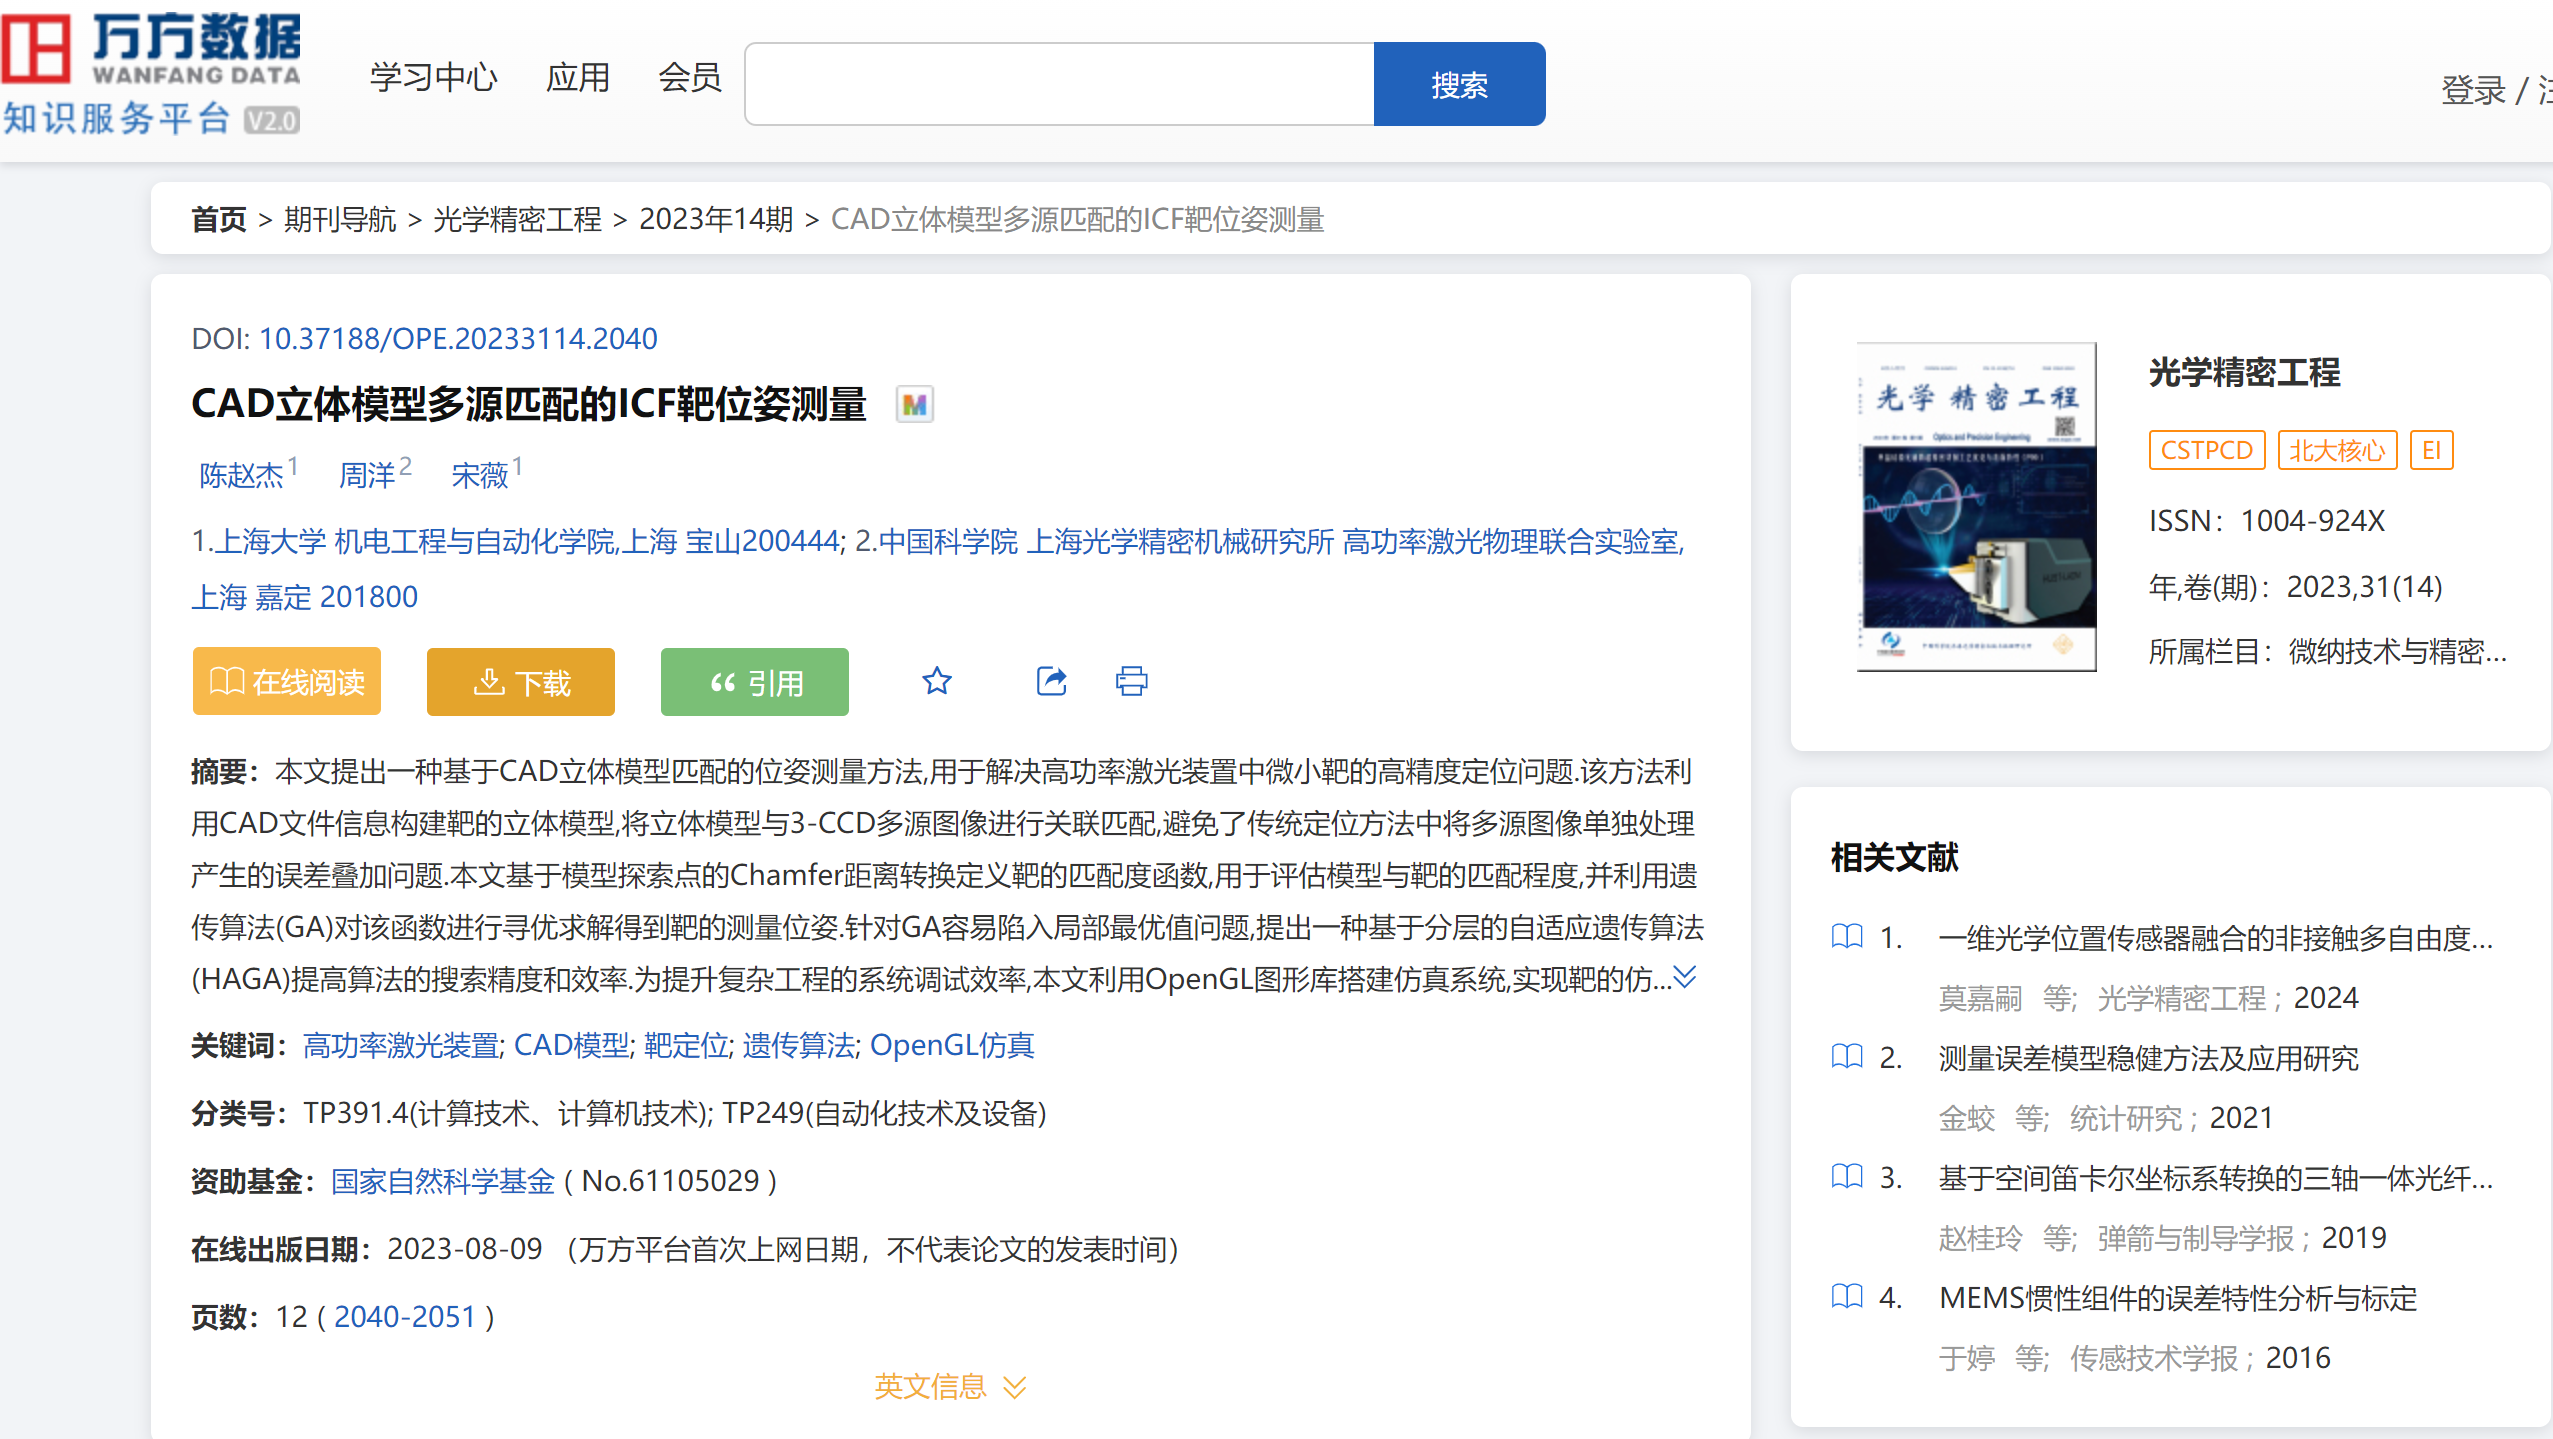Open related article MEMS惯性组件的误差特性分析与标定
This screenshot has width=2553, height=1439.
point(2178,1298)
